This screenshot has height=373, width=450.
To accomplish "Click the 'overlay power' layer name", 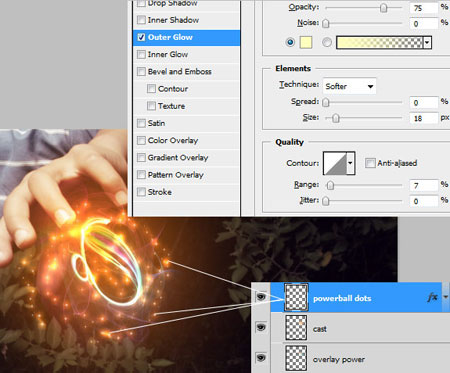I will click(339, 360).
